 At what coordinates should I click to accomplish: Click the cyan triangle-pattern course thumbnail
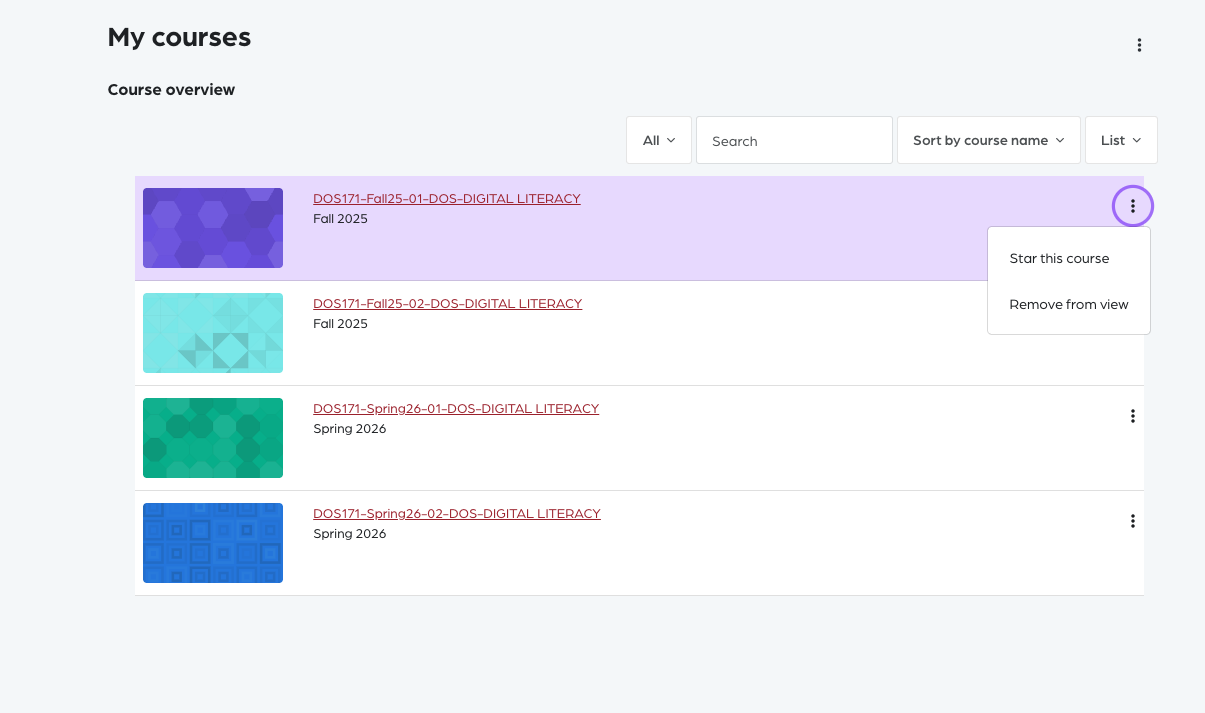tap(213, 333)
